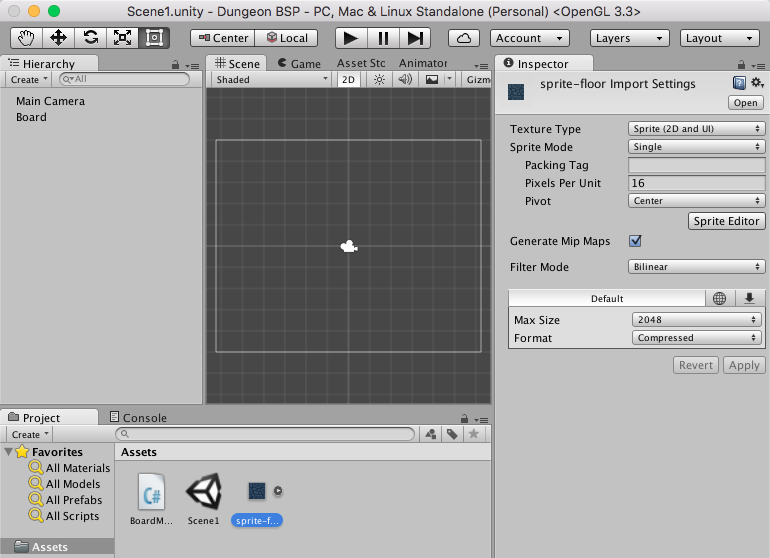Click search by label tag icon
This screenshot has height=558, width=770.
(x=452, y=434)
